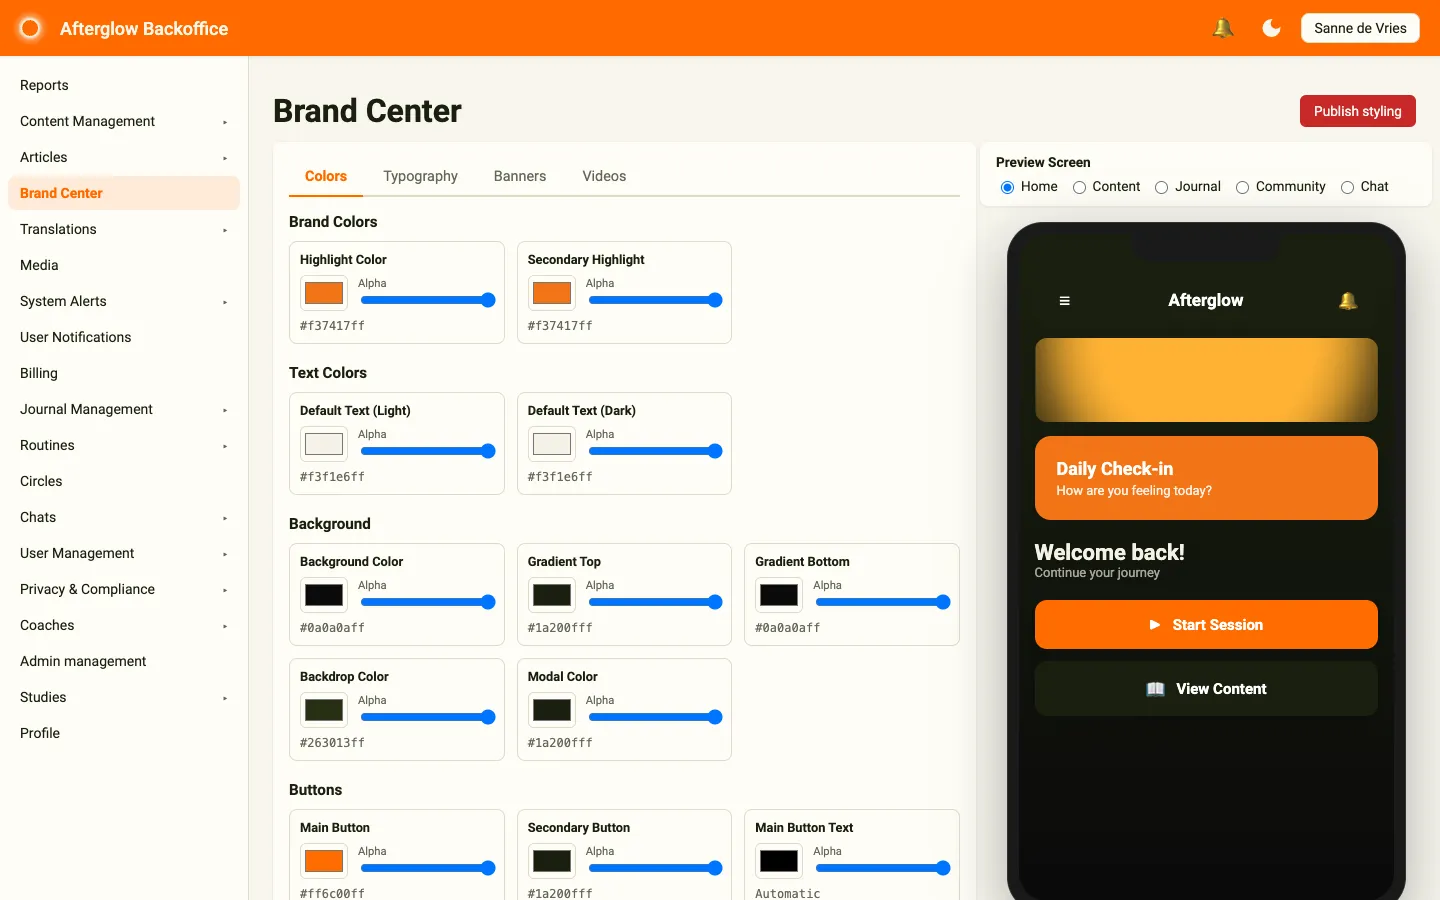
Task: Expand System Alerts submenu arrow
Action: pyautogui.click(x=225, y=302)
